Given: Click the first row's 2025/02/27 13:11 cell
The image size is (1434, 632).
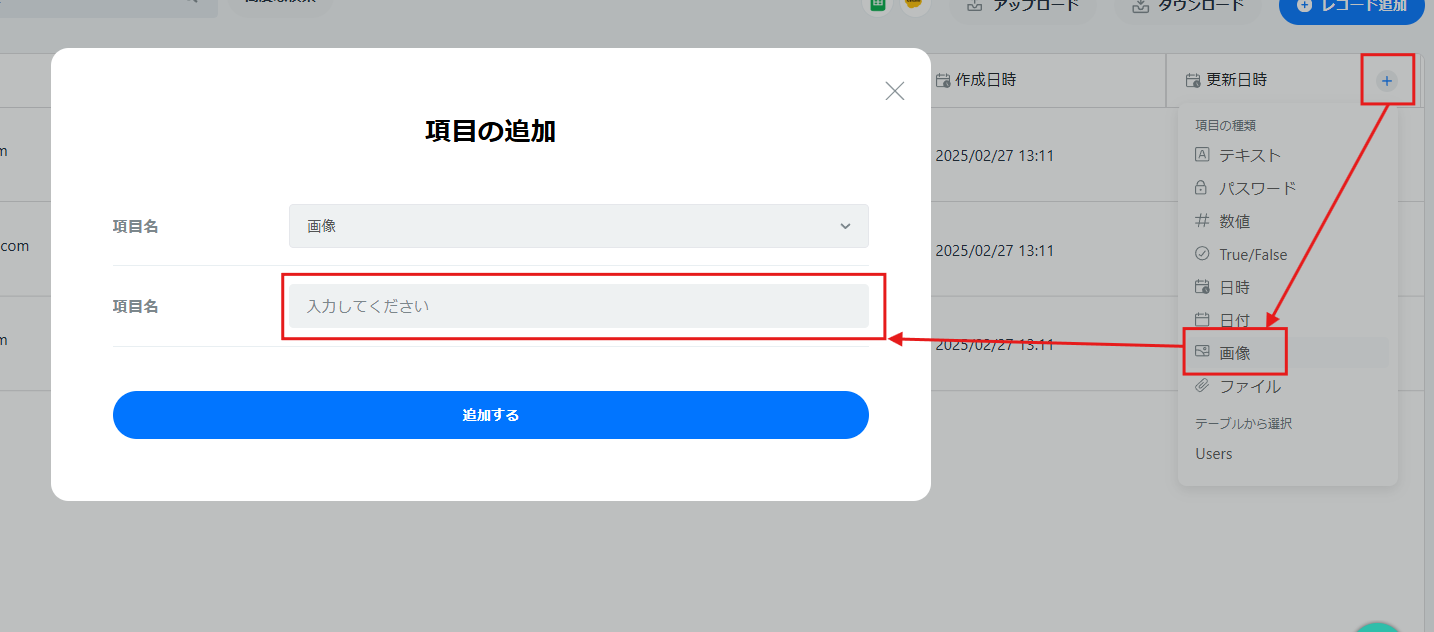Looking at the screenshot, I should 994,156.
